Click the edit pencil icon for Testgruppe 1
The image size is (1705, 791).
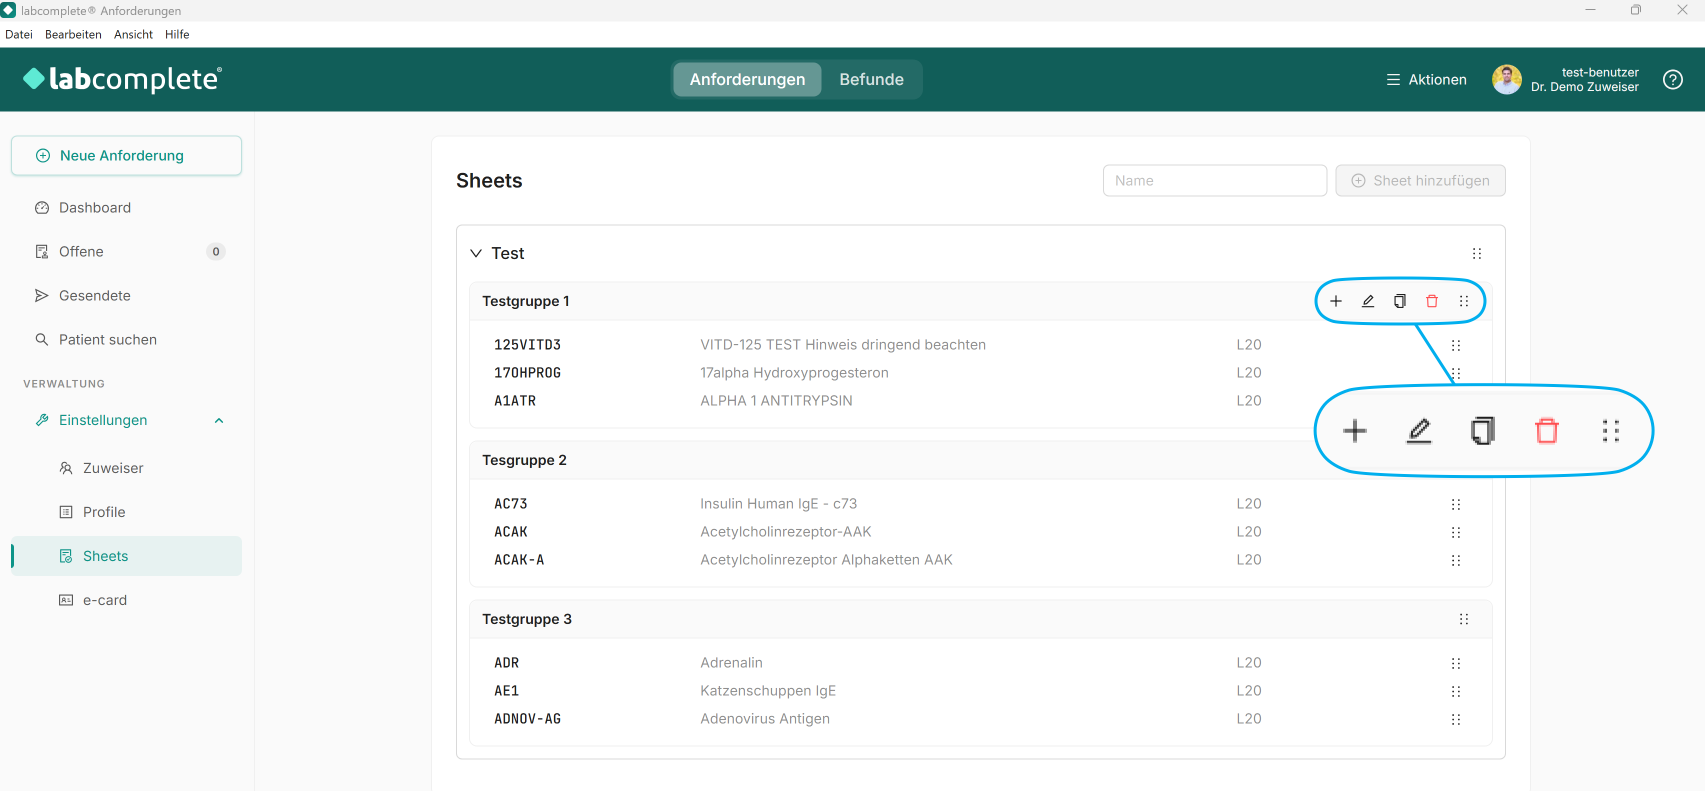[x=1368, y=301]
